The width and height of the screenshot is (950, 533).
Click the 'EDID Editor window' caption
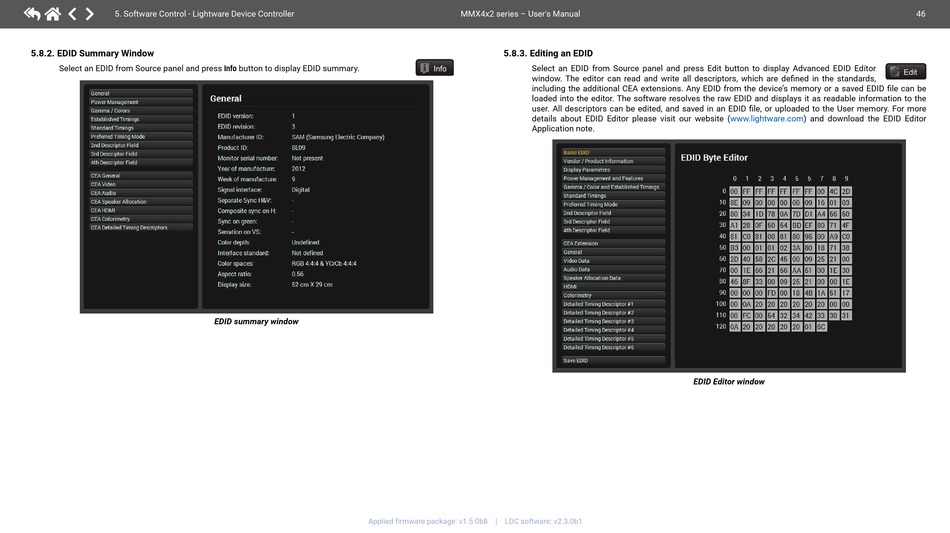(x=729, y=382)
